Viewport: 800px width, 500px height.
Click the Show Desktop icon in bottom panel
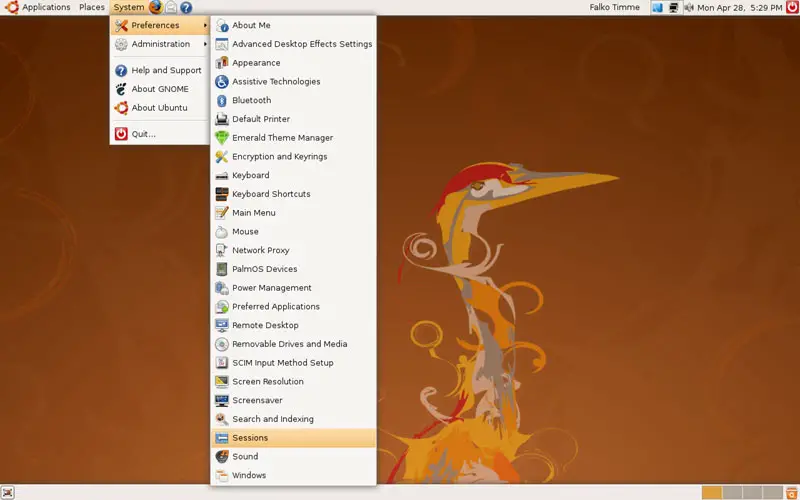pyautogui.click(x=7, y=492)
